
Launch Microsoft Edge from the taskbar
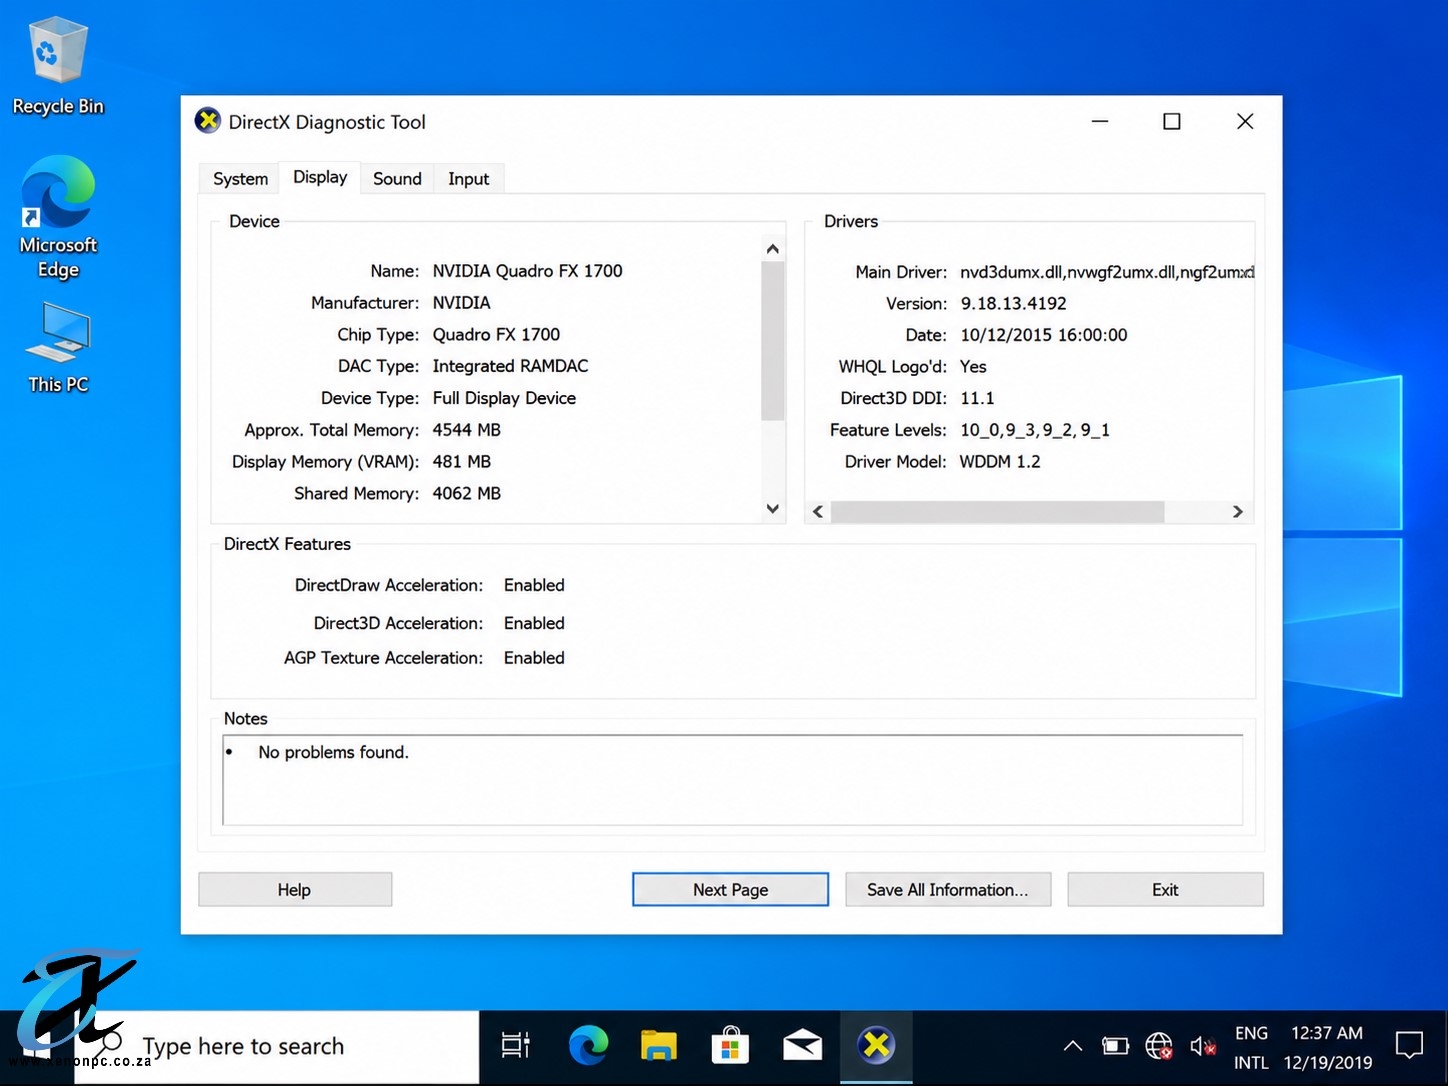588,1046
